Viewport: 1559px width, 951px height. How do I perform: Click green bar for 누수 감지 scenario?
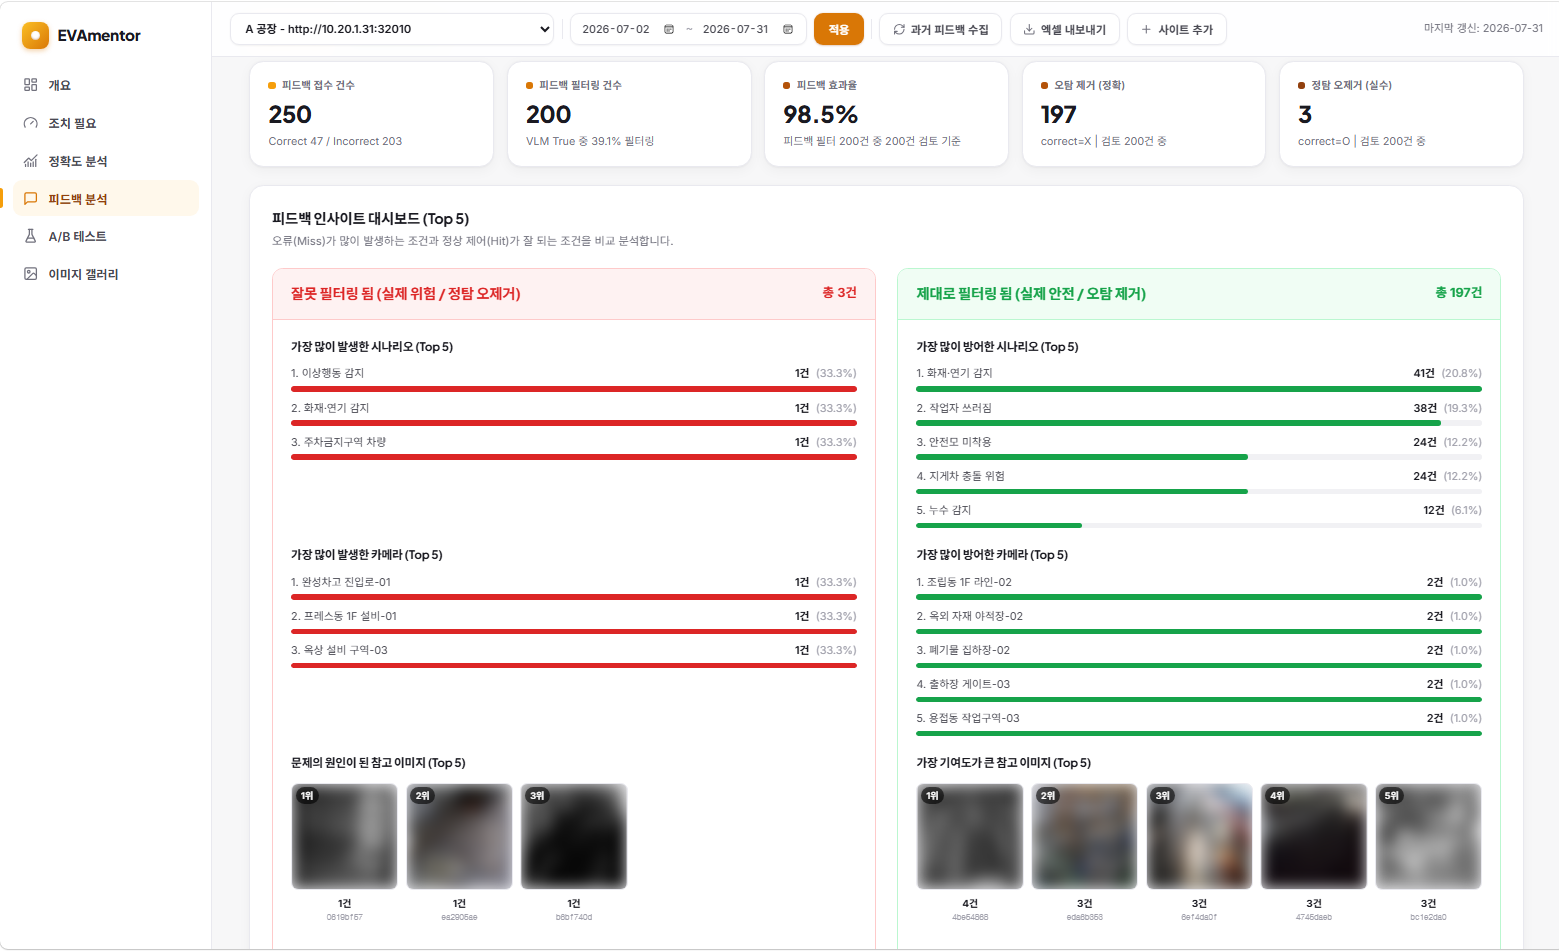(x=999, y=525)
